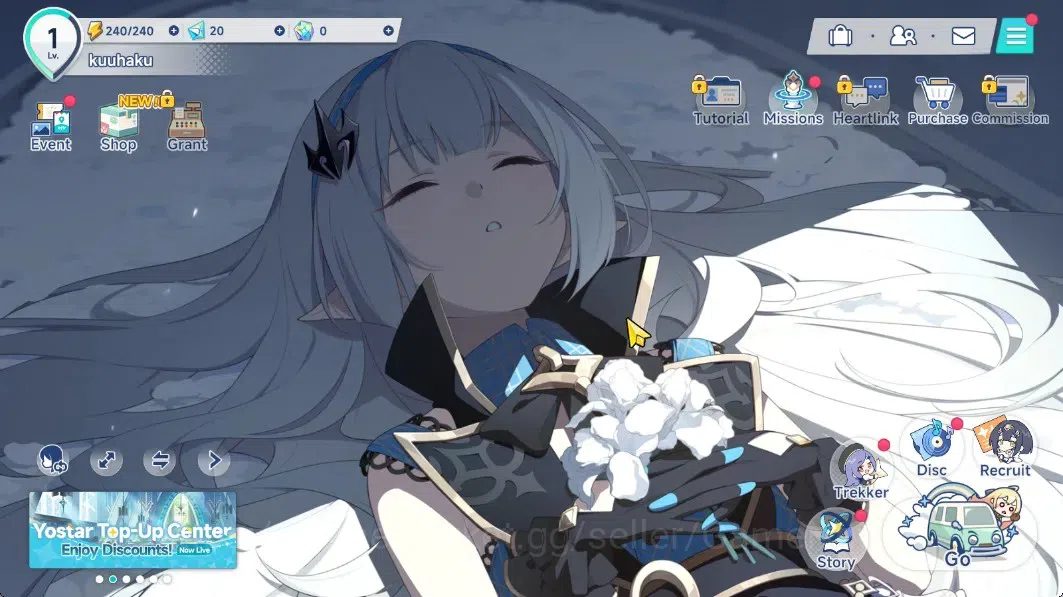Image resolution: width=1063 pixels, height=597 pixels.
Task: Open the Story icon
Action: tap(835, 541)
